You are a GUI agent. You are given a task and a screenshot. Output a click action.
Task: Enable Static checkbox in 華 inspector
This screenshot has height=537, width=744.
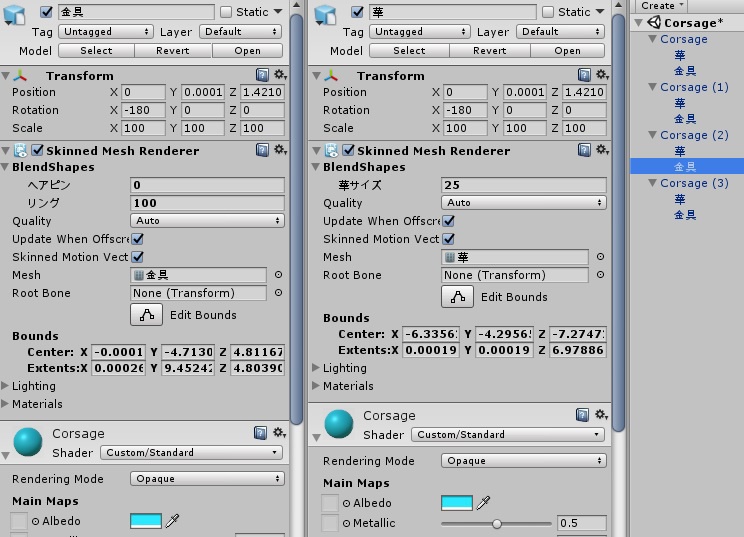(x=548, y=12)
